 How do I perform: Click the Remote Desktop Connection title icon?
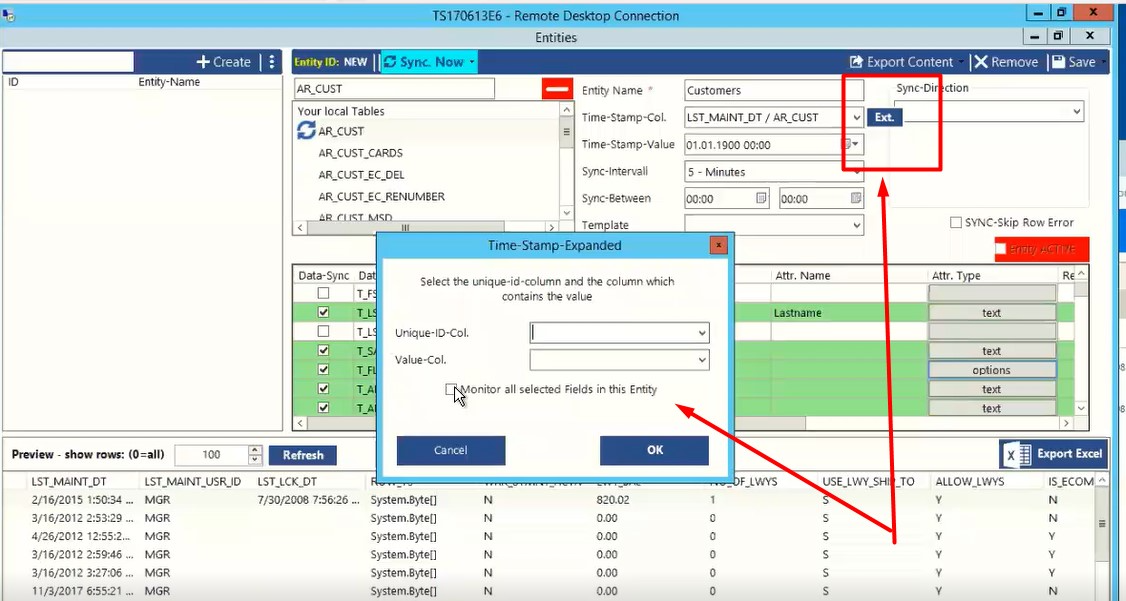pyautogui.click(x=8, y=15)
